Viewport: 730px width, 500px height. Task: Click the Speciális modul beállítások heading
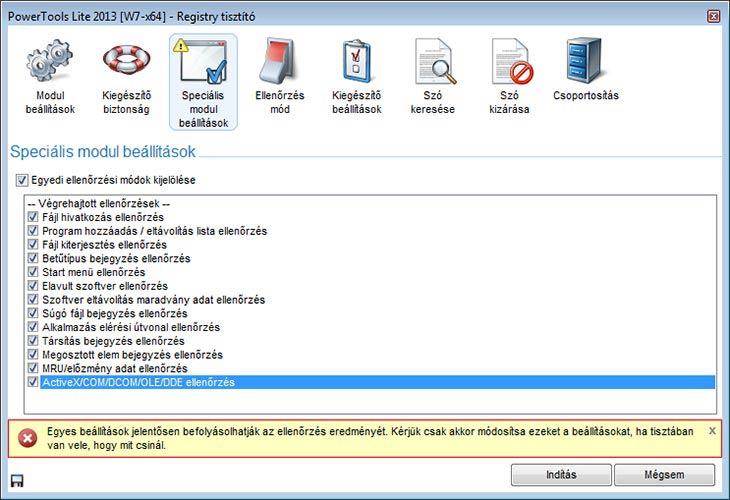(103, 152)
